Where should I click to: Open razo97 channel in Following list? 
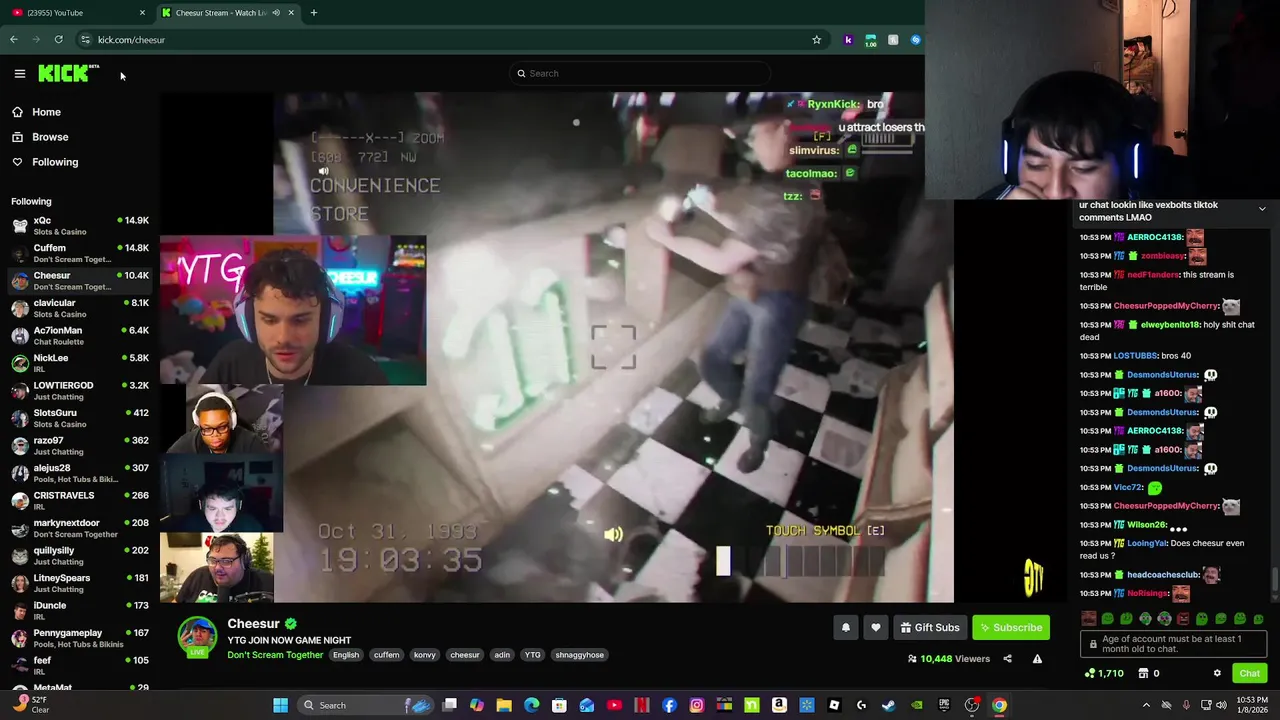[x=80, y=446]
